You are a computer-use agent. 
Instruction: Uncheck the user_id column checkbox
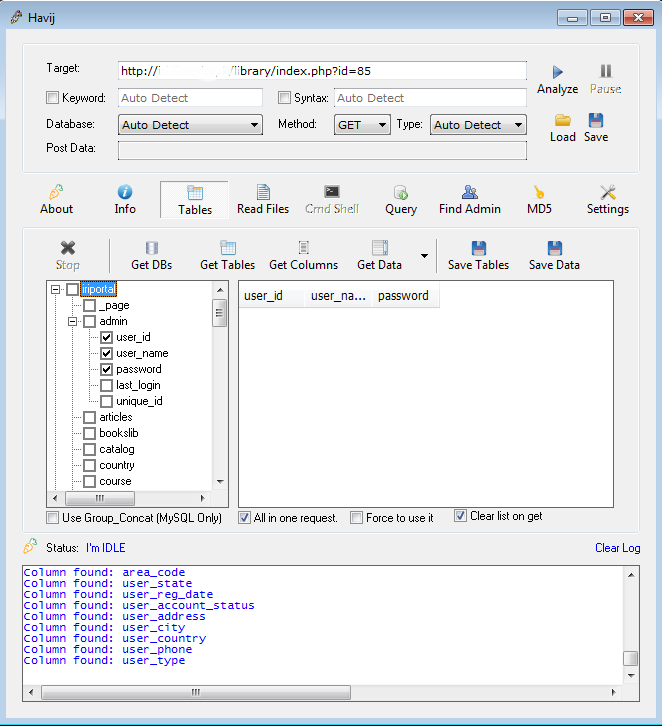click(106, 338)
